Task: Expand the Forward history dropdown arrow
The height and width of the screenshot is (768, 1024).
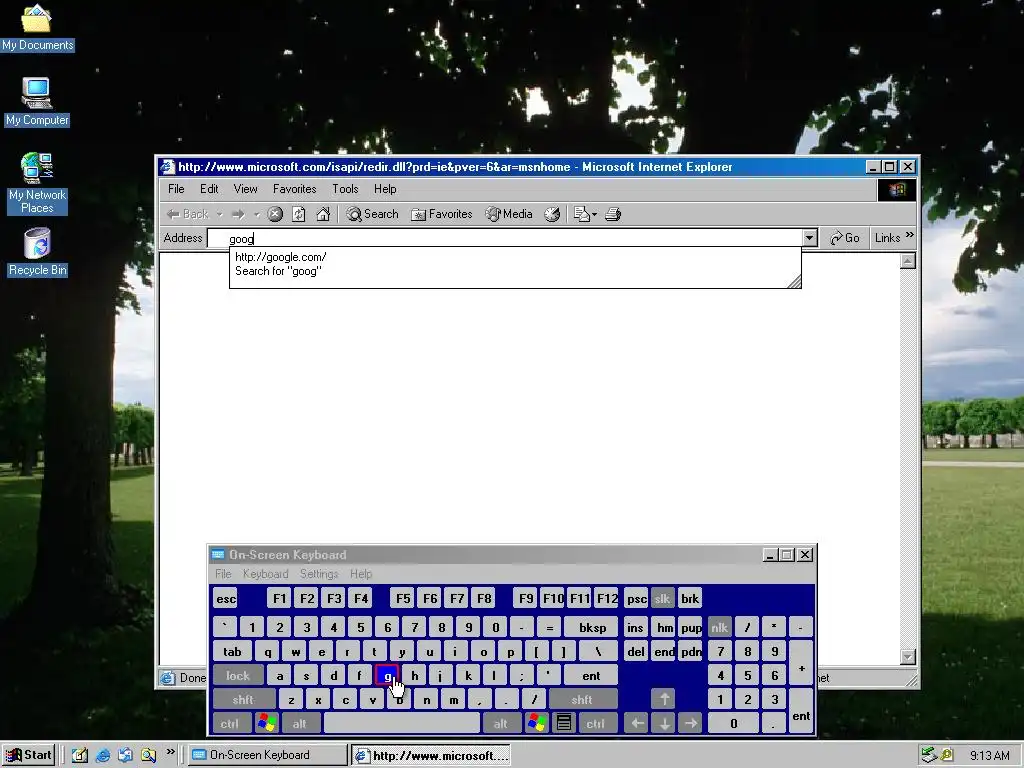Action: pyautogui.click(x=257, y=214)
